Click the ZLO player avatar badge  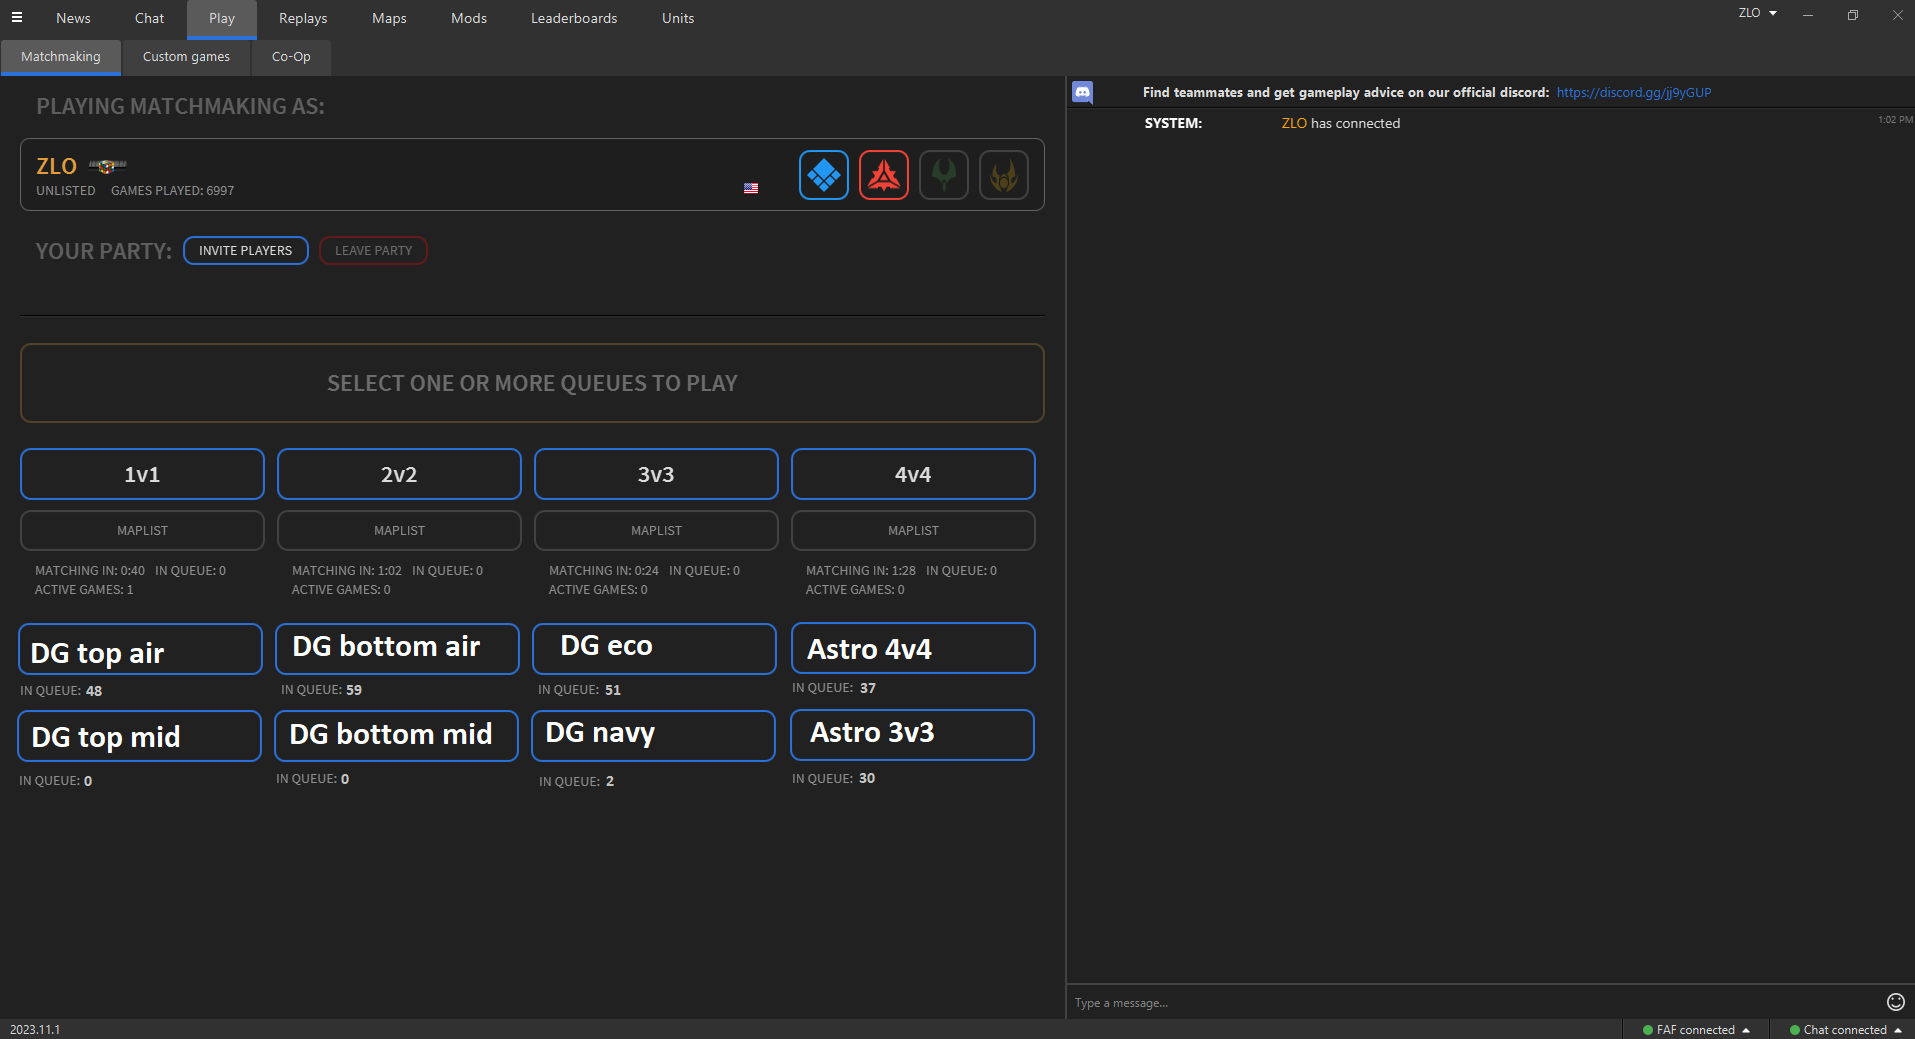pyautogui.click(x=107, y=166)
